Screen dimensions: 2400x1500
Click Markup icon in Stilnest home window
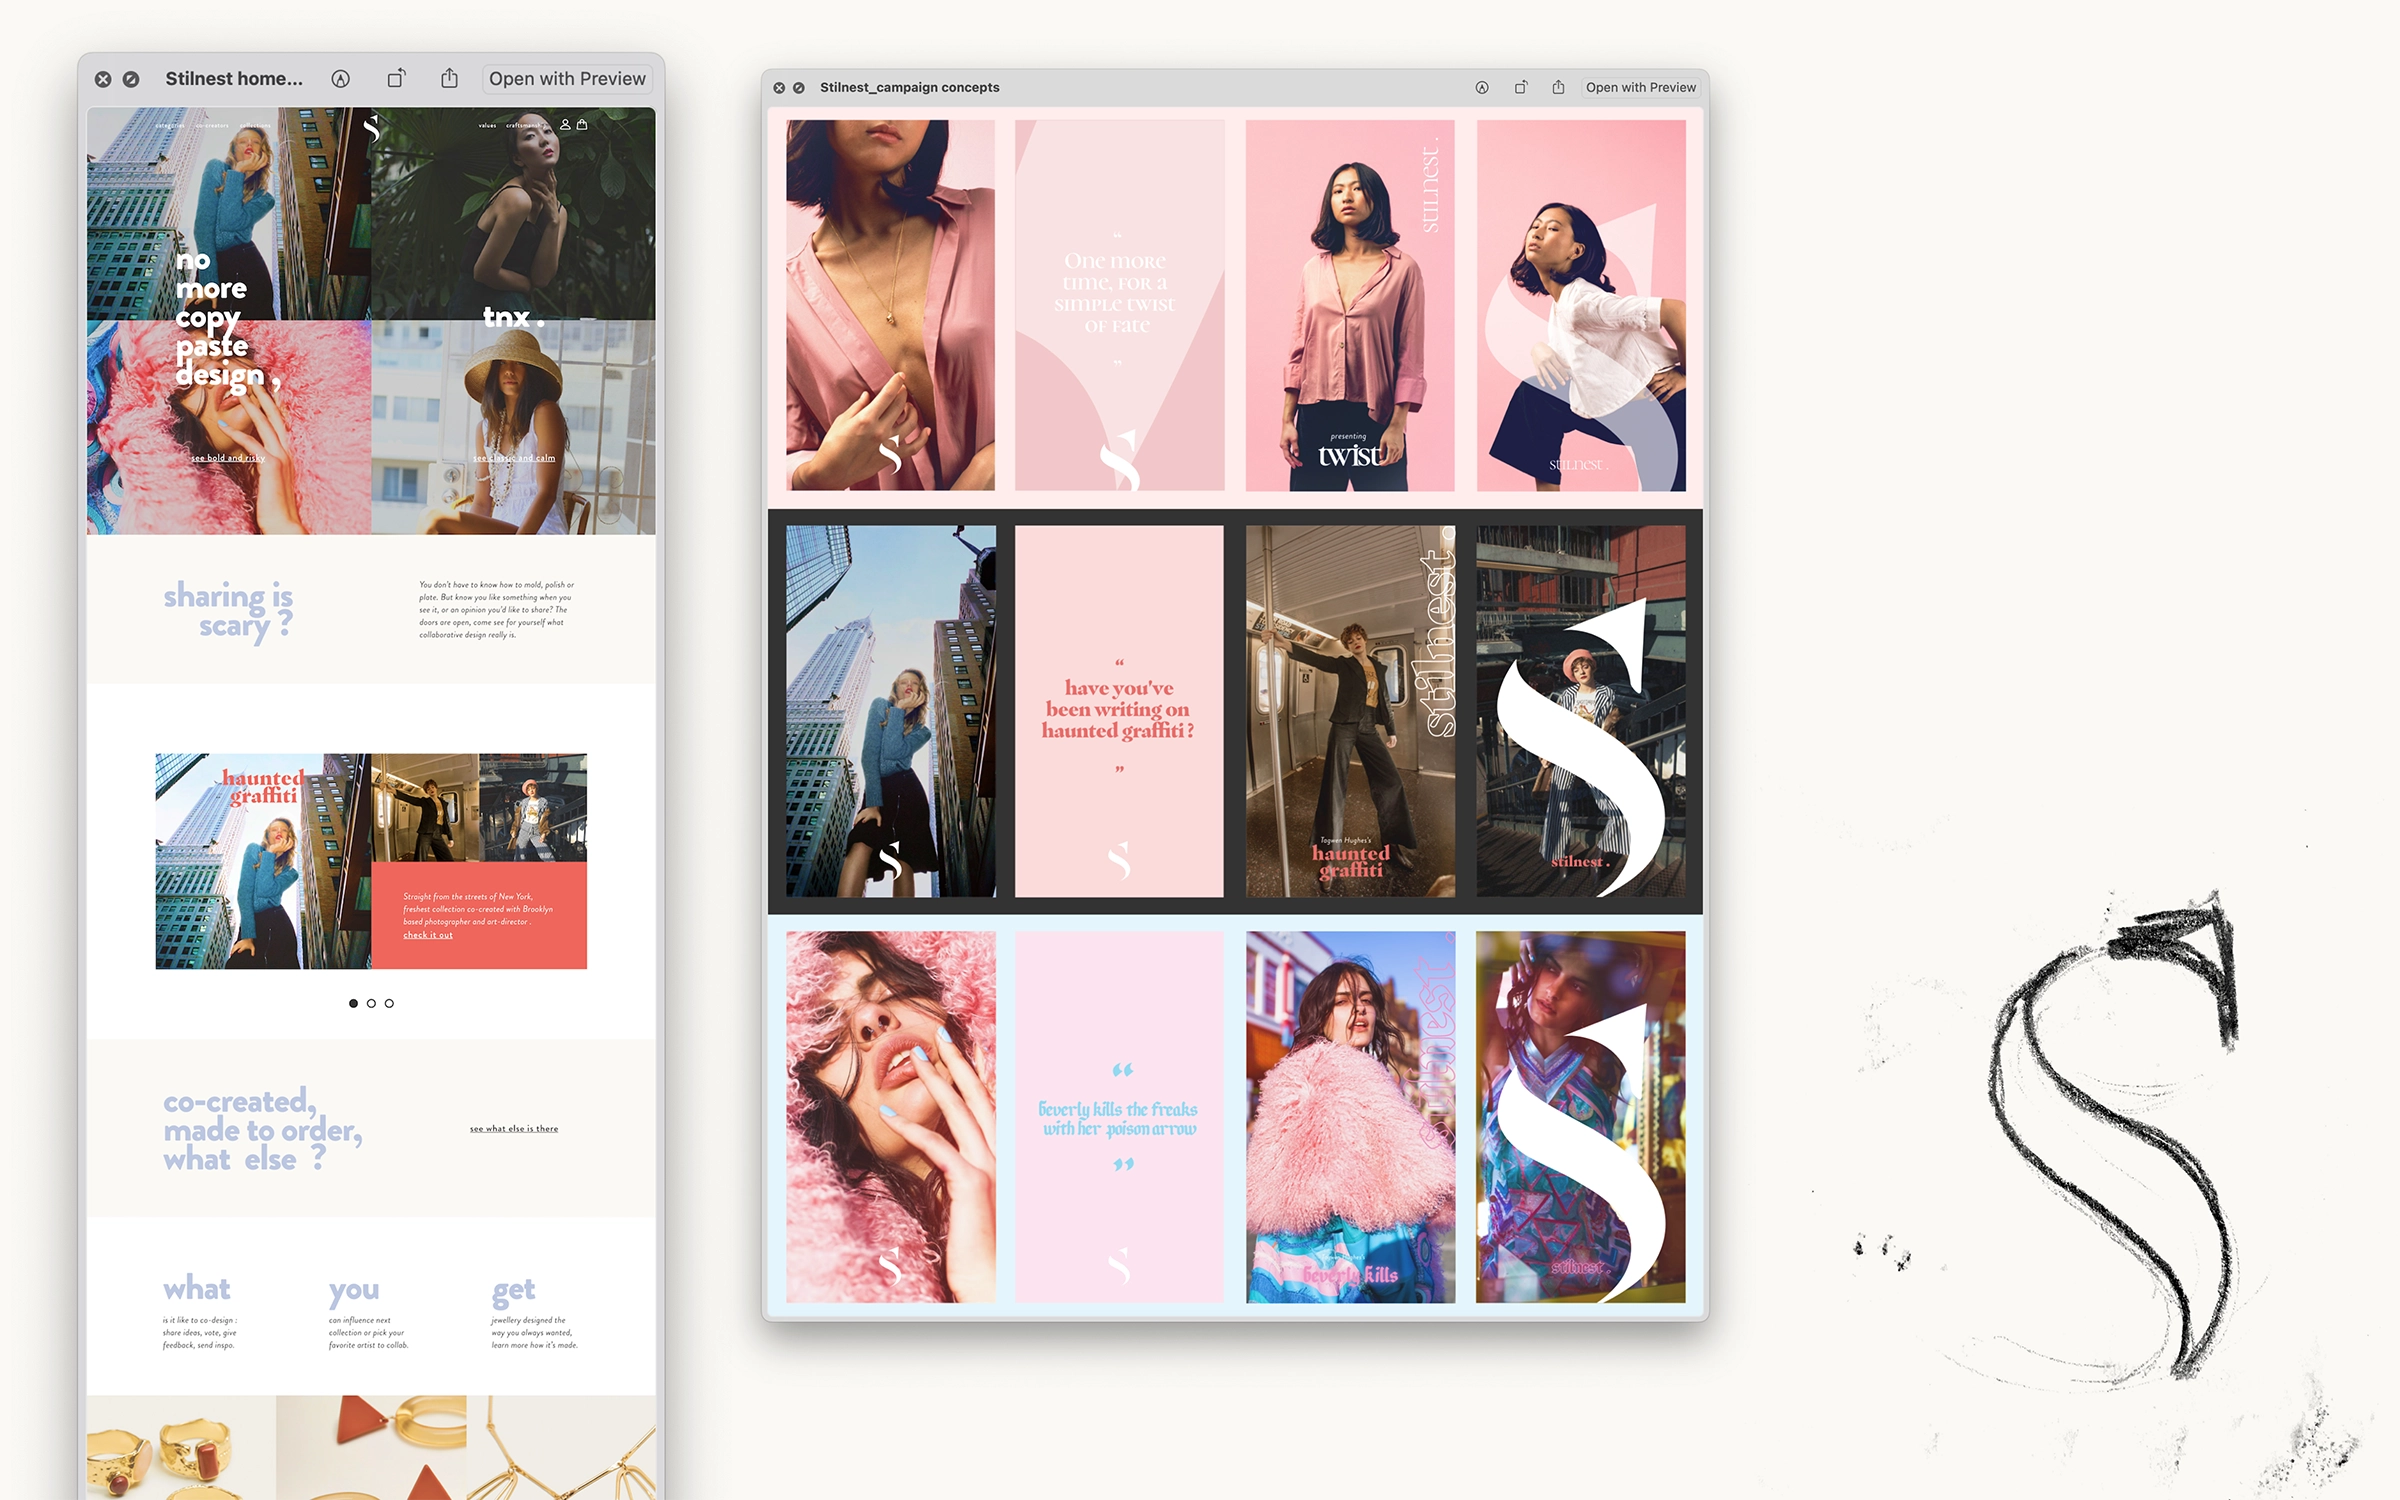[x=341, y=79]
